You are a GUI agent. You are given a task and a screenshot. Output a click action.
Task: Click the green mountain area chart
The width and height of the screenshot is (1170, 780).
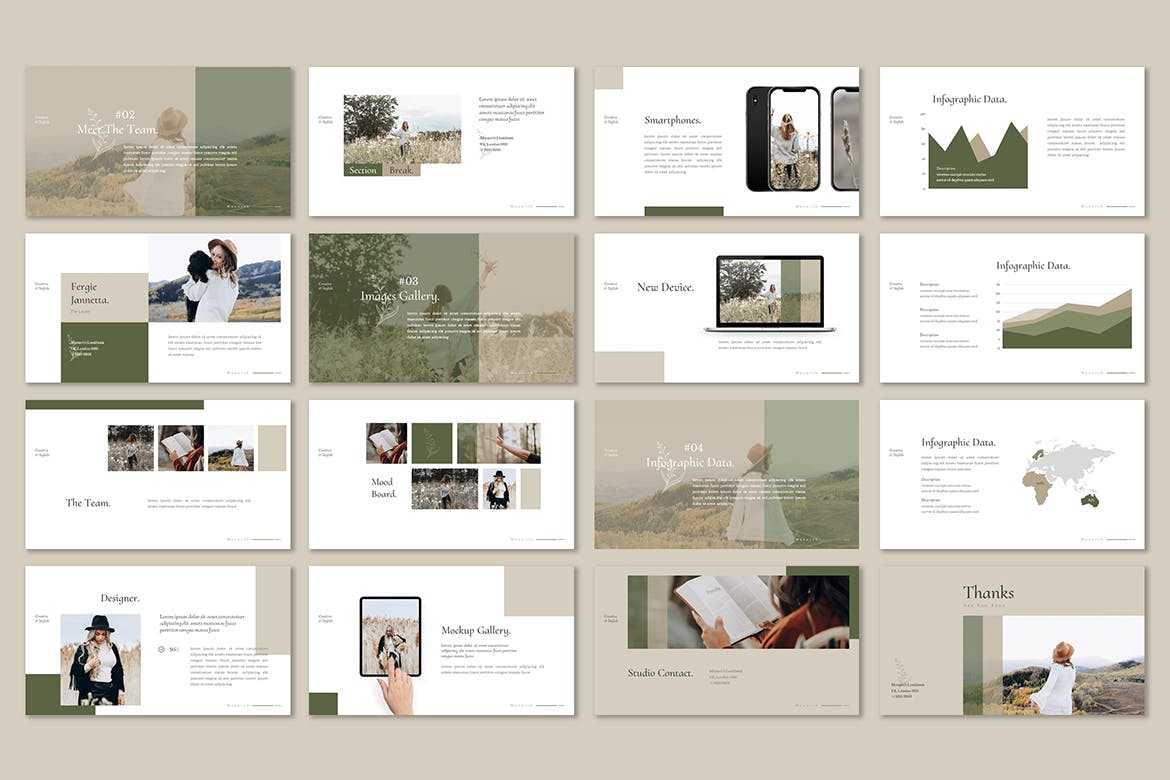coord(977,158)
